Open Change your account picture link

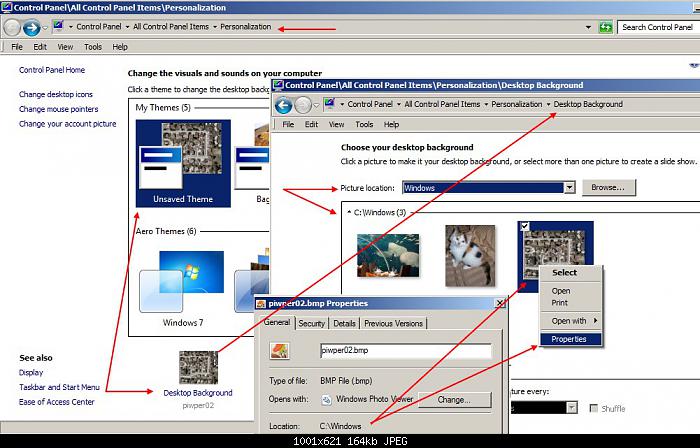pyautogui.click(x=67, y=124)
